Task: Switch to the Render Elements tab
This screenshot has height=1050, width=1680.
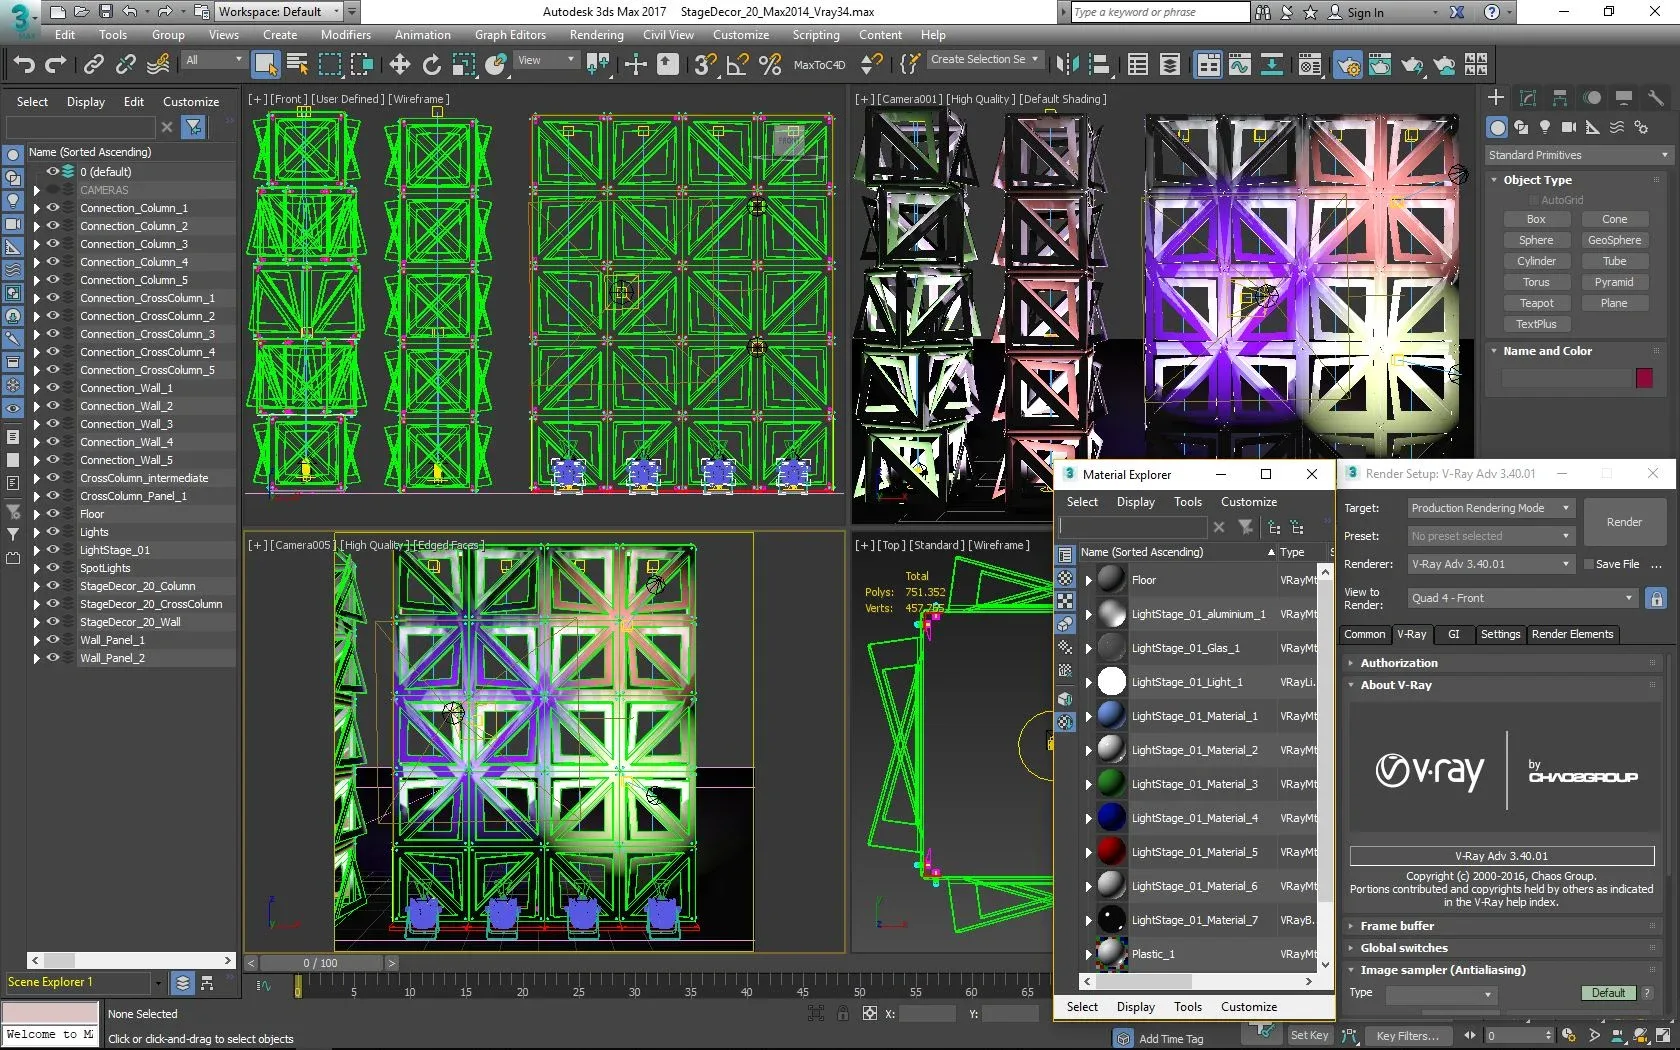Action: [x=1572, y=634]
